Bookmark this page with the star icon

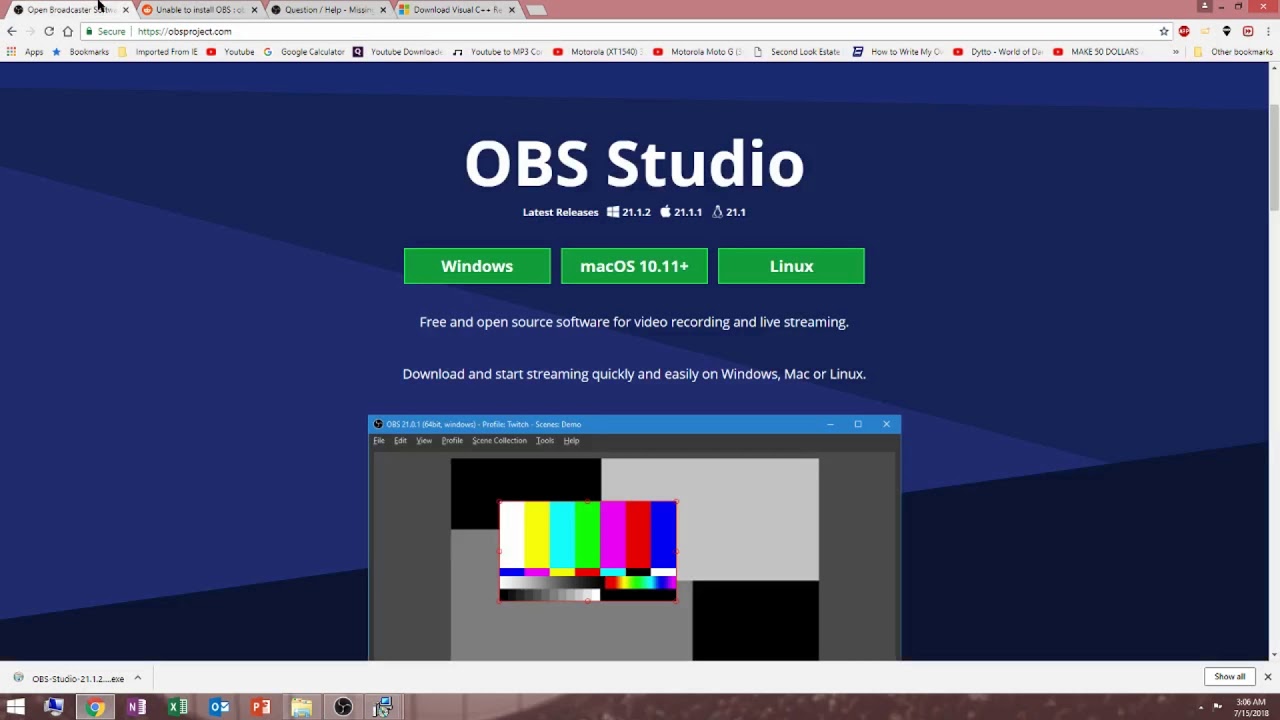click(1164, 31)
